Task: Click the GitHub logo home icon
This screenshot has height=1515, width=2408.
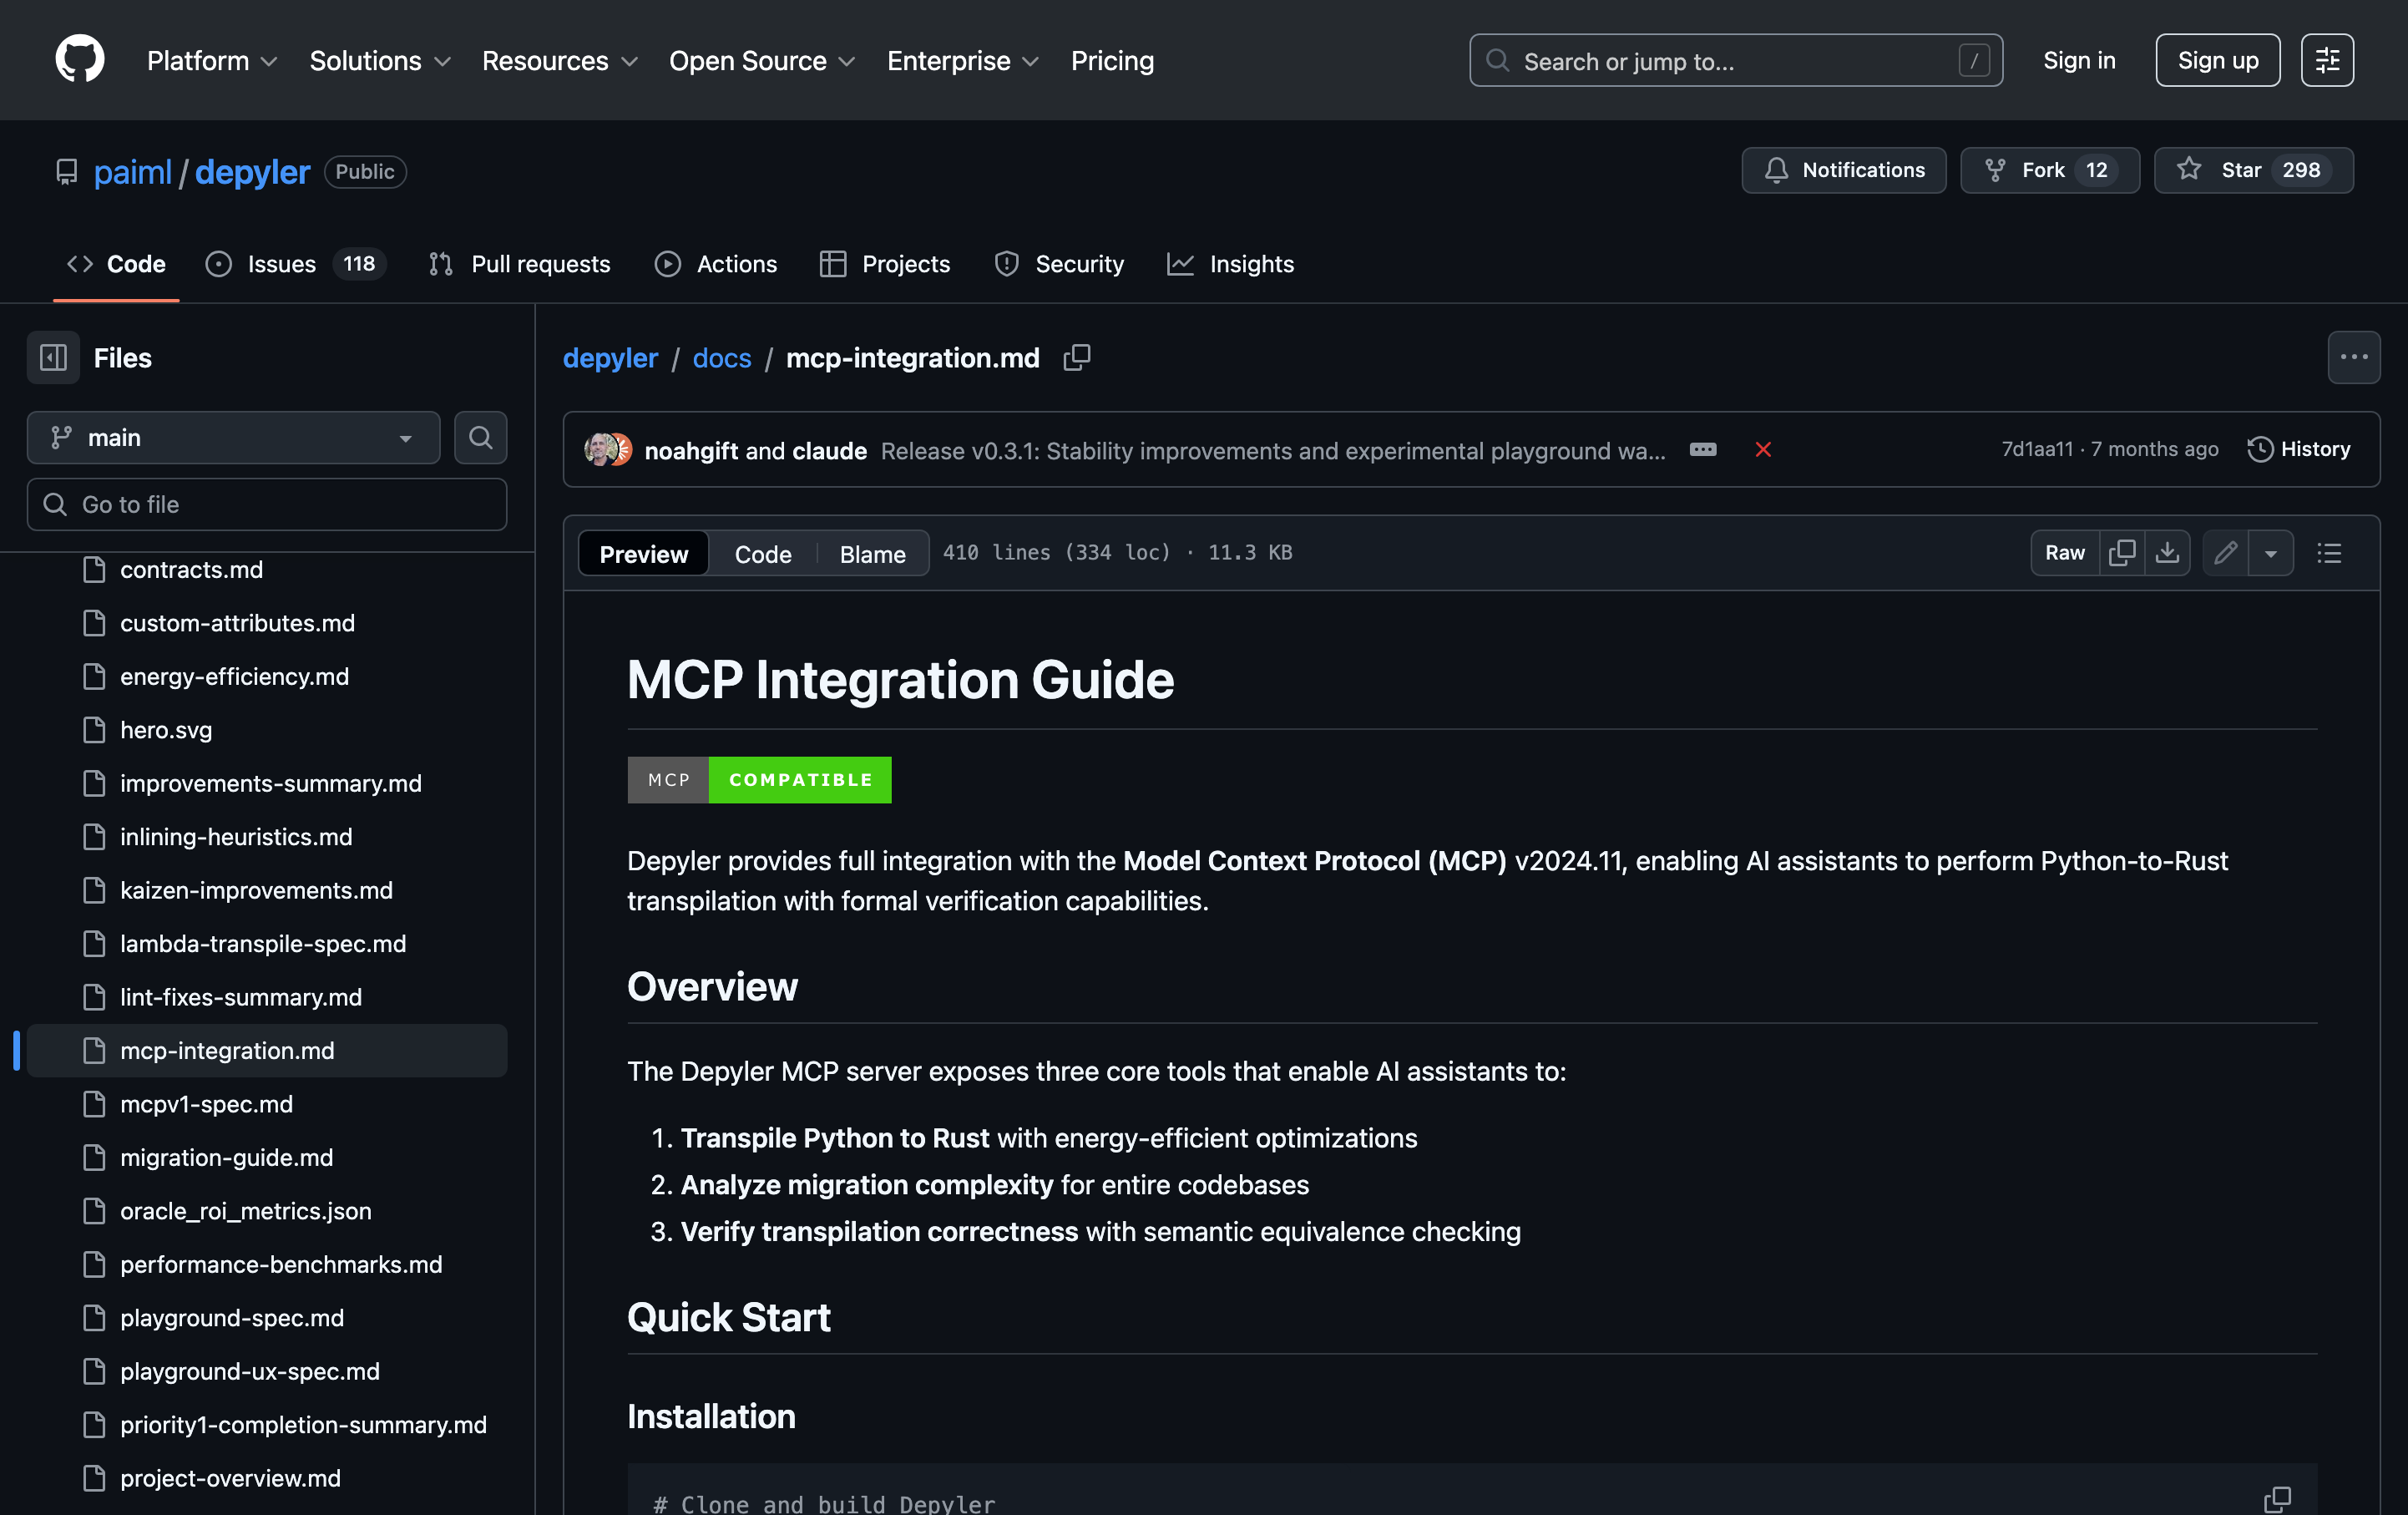Action: tap(79, 60)
